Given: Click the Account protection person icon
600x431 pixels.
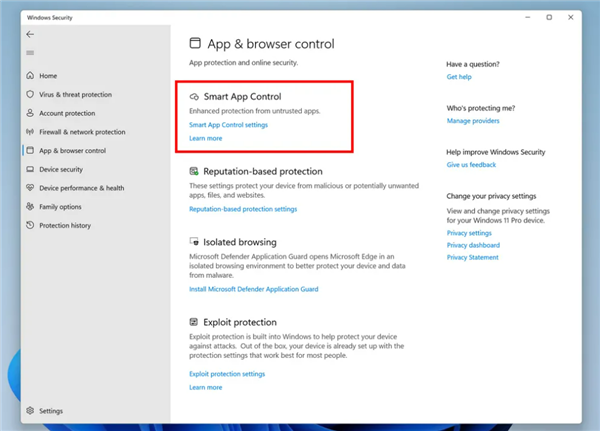Looking at the screenshot, I should [x=30, y=113].
